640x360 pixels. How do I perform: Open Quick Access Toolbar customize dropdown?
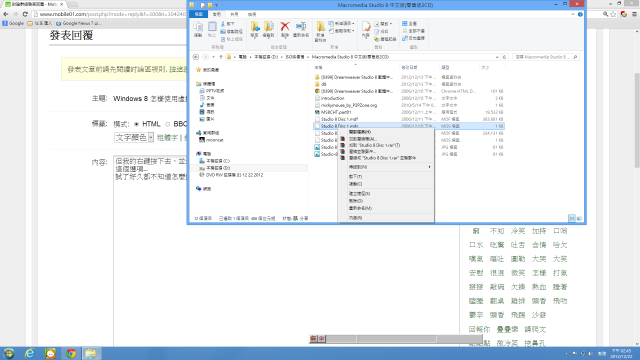click(x=216, y=5)
